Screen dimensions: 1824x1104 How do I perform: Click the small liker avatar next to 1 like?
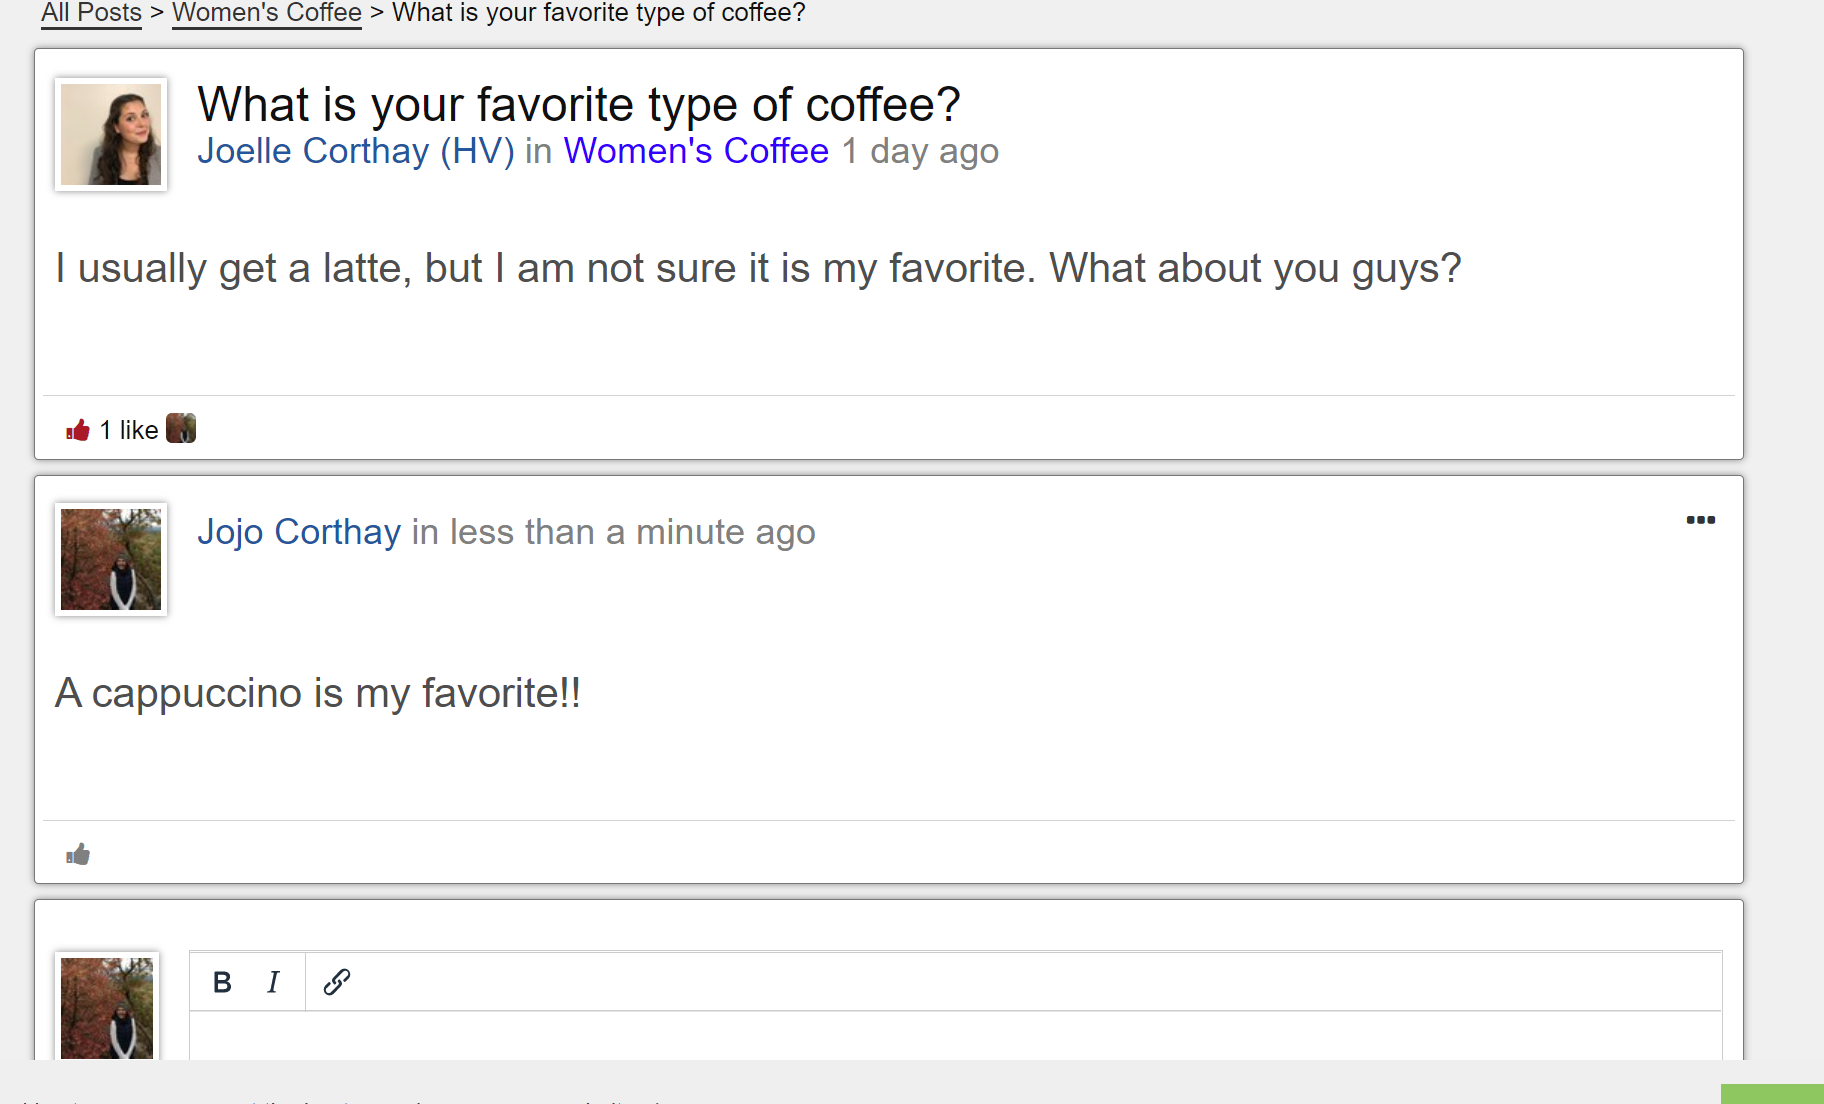pos(181,429)
